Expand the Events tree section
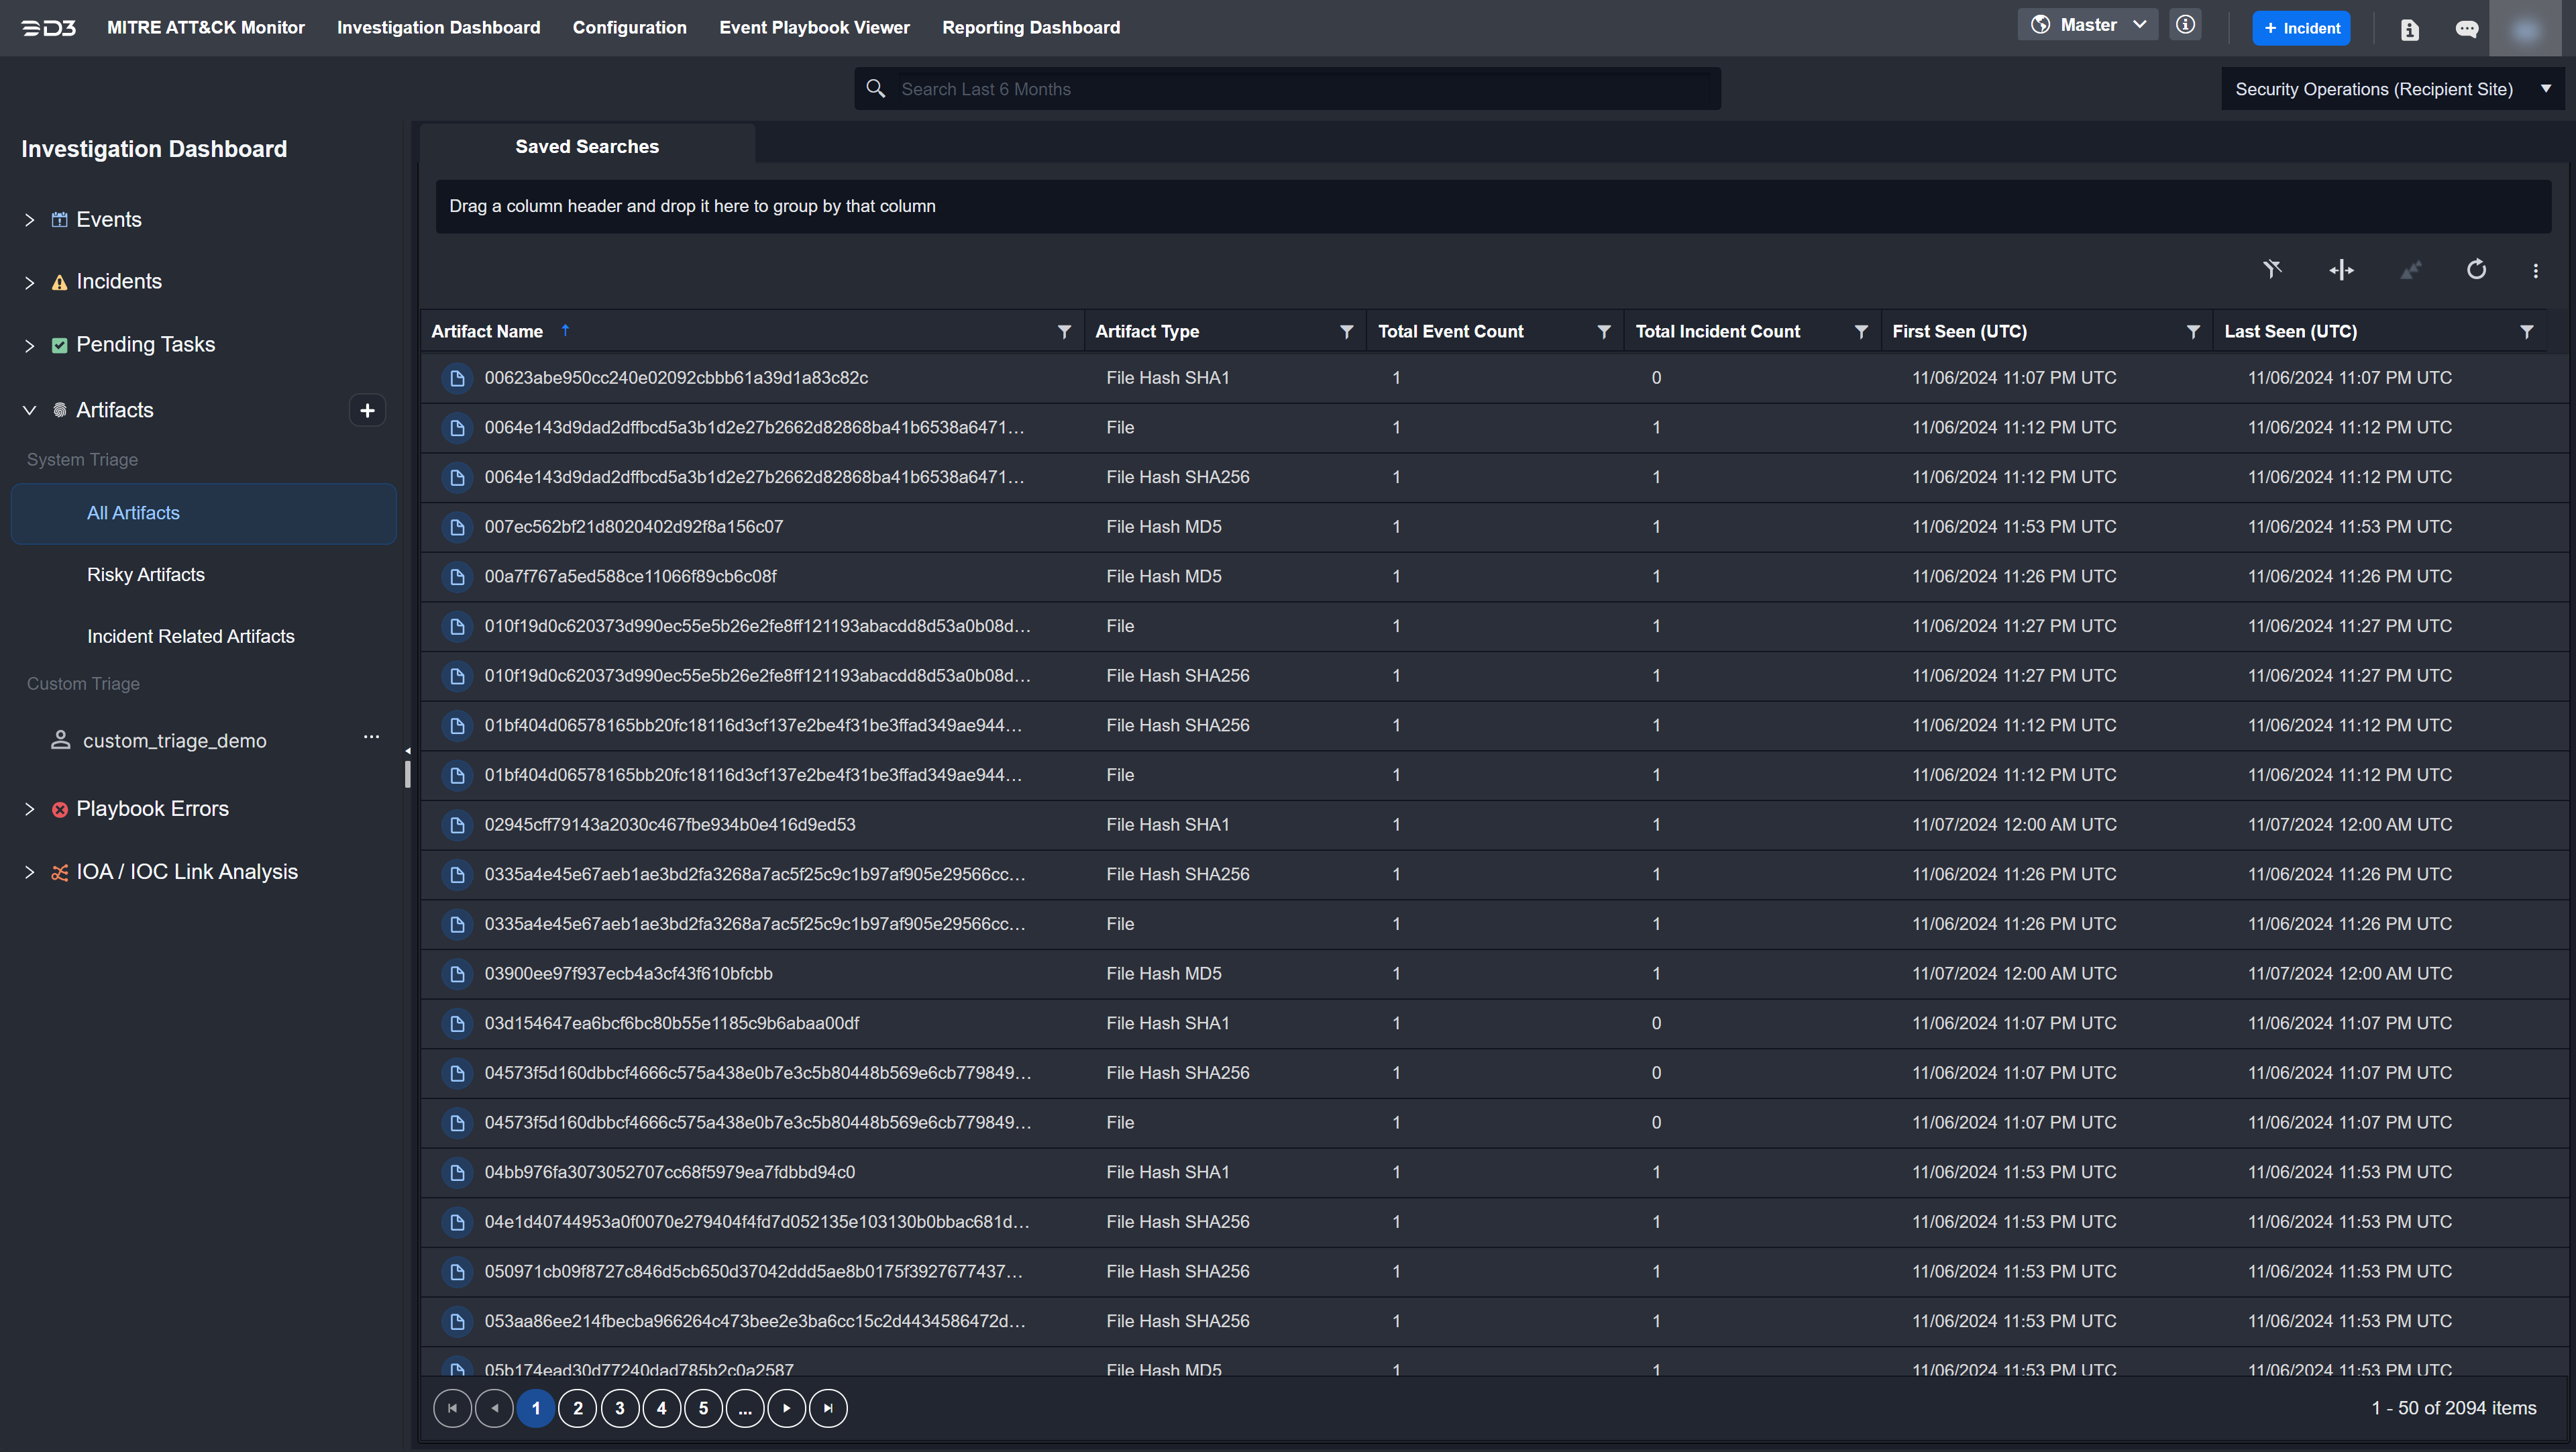 click(x=30, y=220)
